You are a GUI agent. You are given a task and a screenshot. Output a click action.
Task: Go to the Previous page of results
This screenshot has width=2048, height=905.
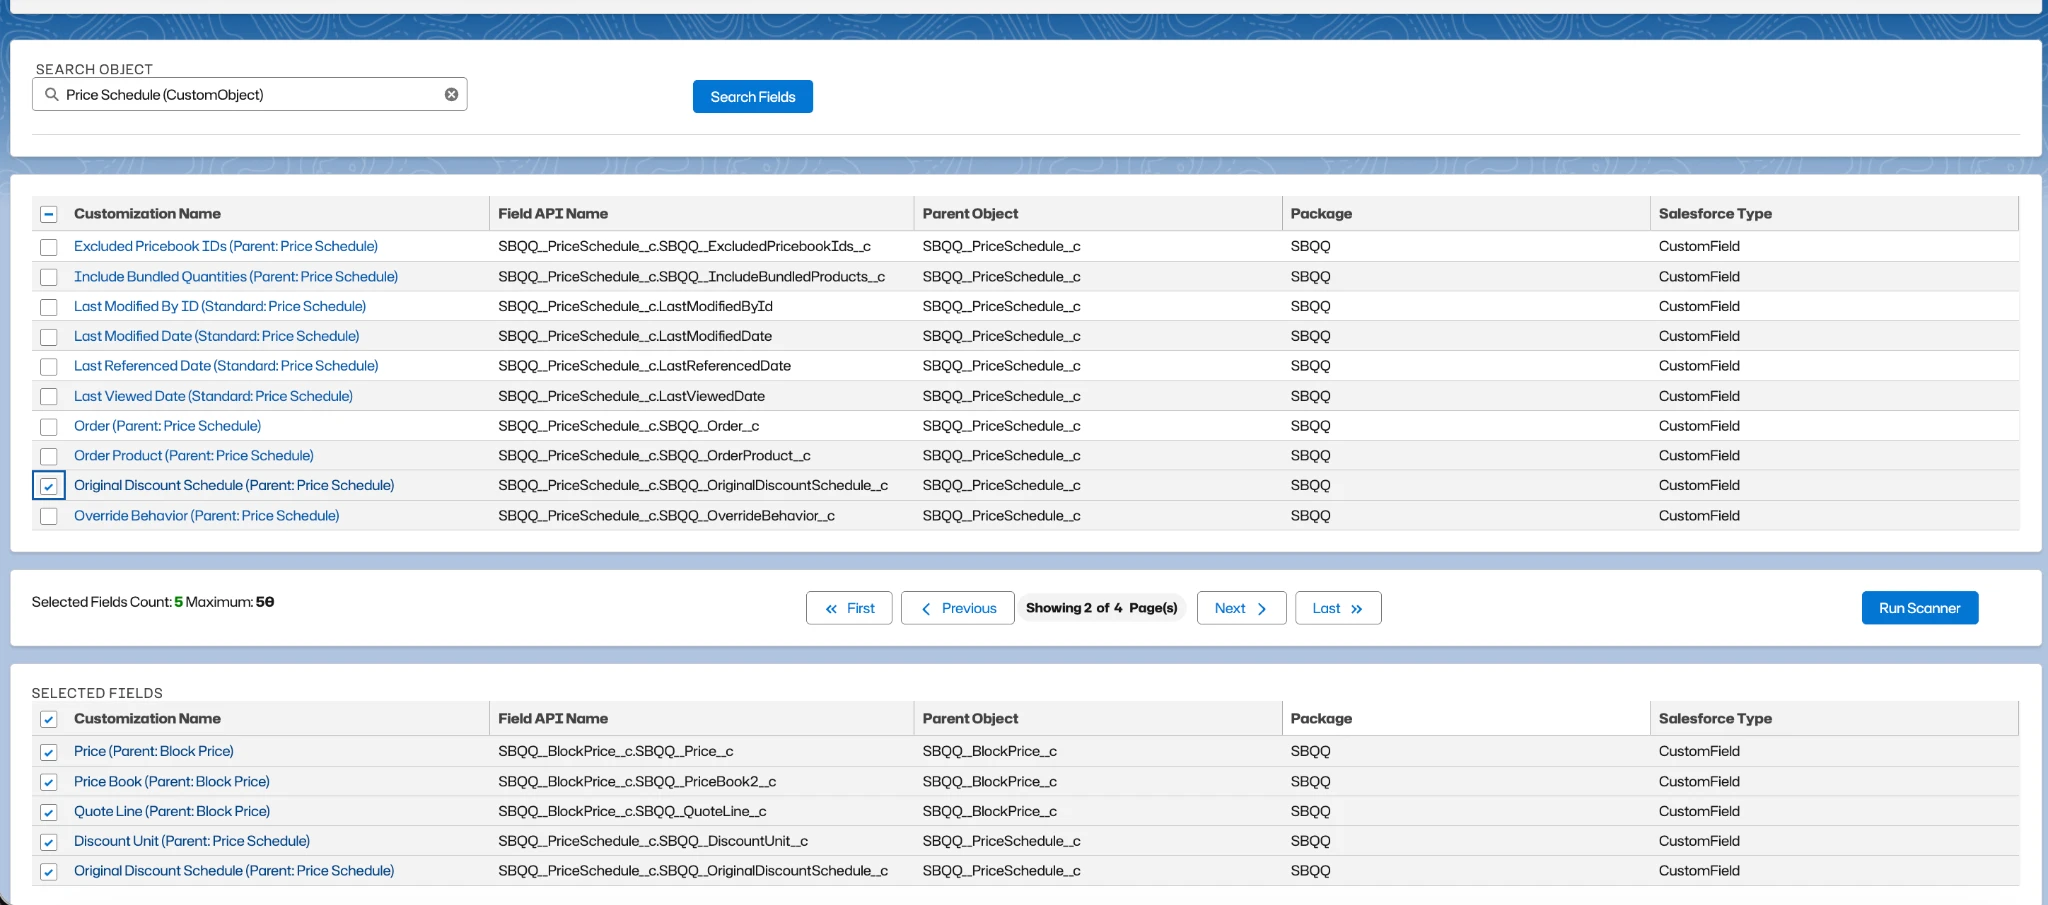click(x=957, y=608)
